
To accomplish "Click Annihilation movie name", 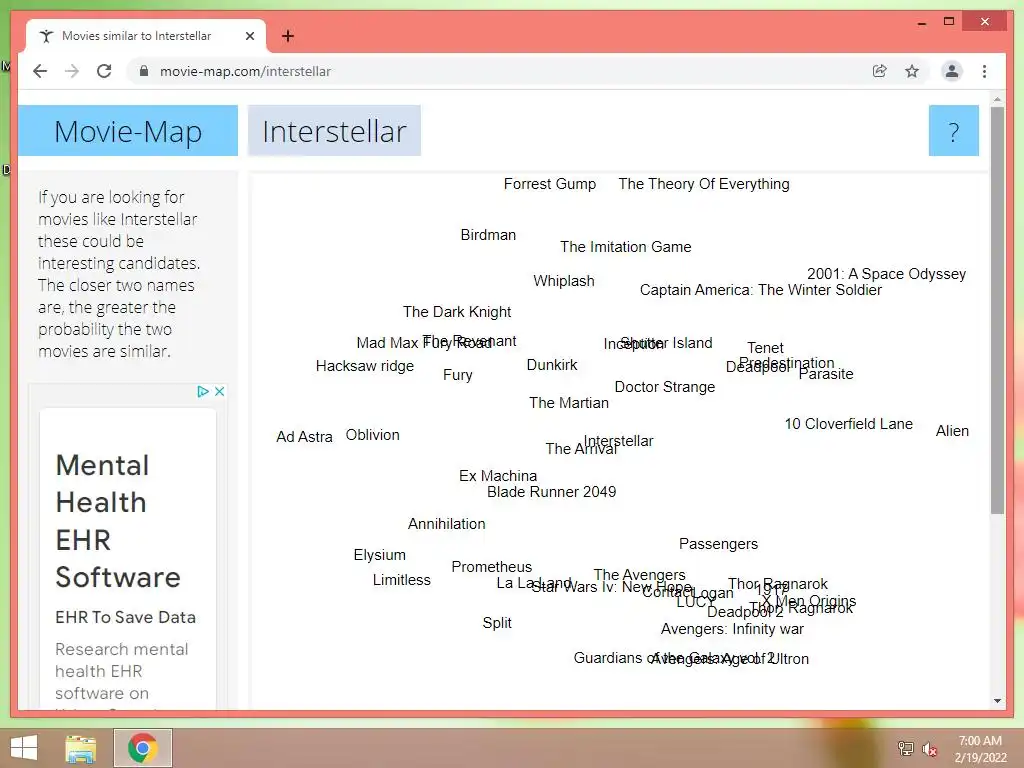I will click(447, 524).
